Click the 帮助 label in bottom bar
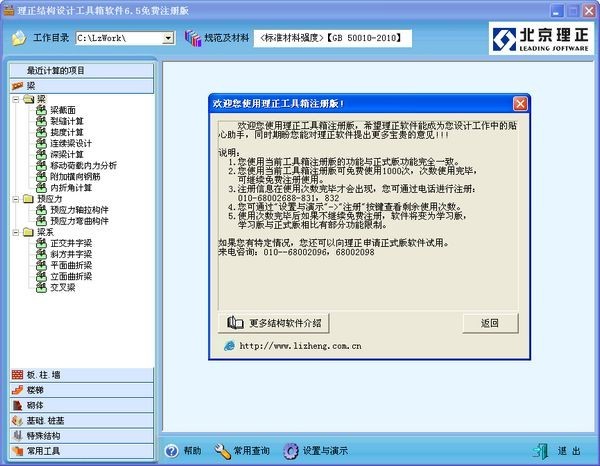Viewport: 600px width, 466px height. pyautogui.click(x=192, y=451)
